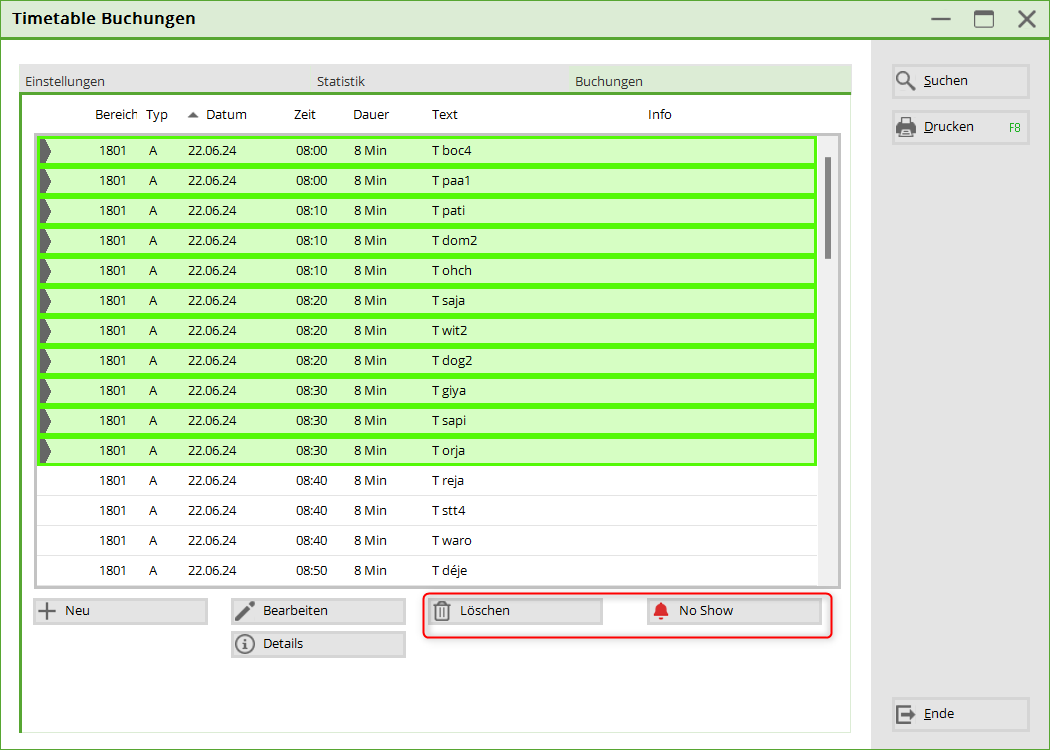Click the trash can icon for Löschen
Image resolution: width=1050 pixels, height=750 pixels.
(442, 611)
